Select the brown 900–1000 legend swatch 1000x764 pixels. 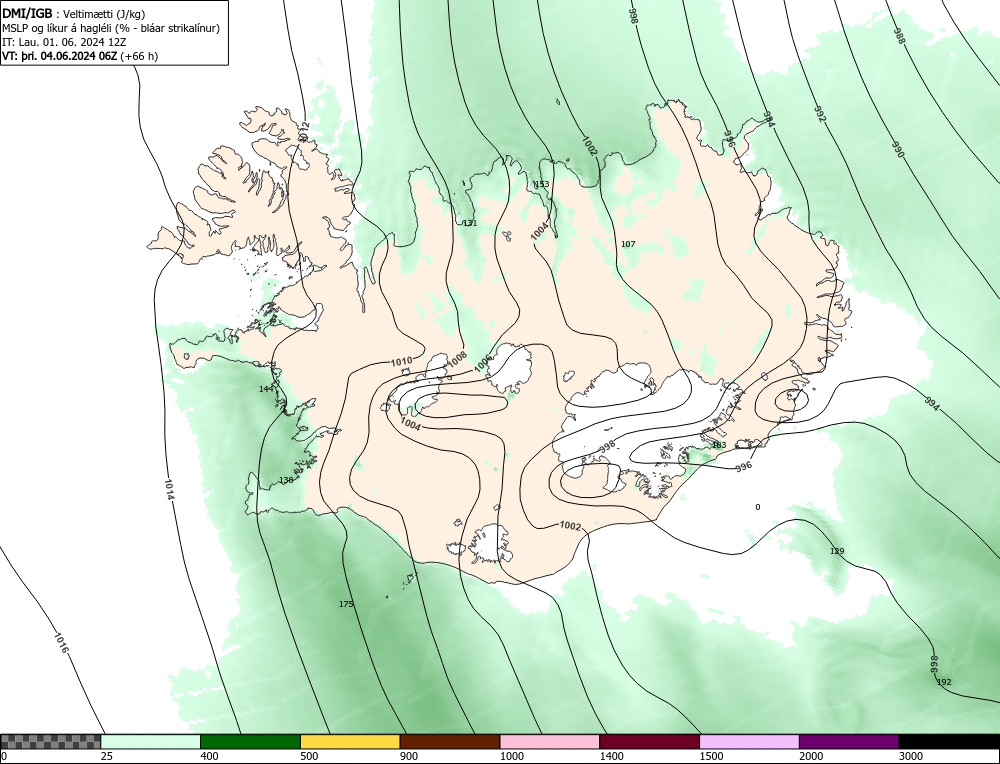(x=450, y=741)
